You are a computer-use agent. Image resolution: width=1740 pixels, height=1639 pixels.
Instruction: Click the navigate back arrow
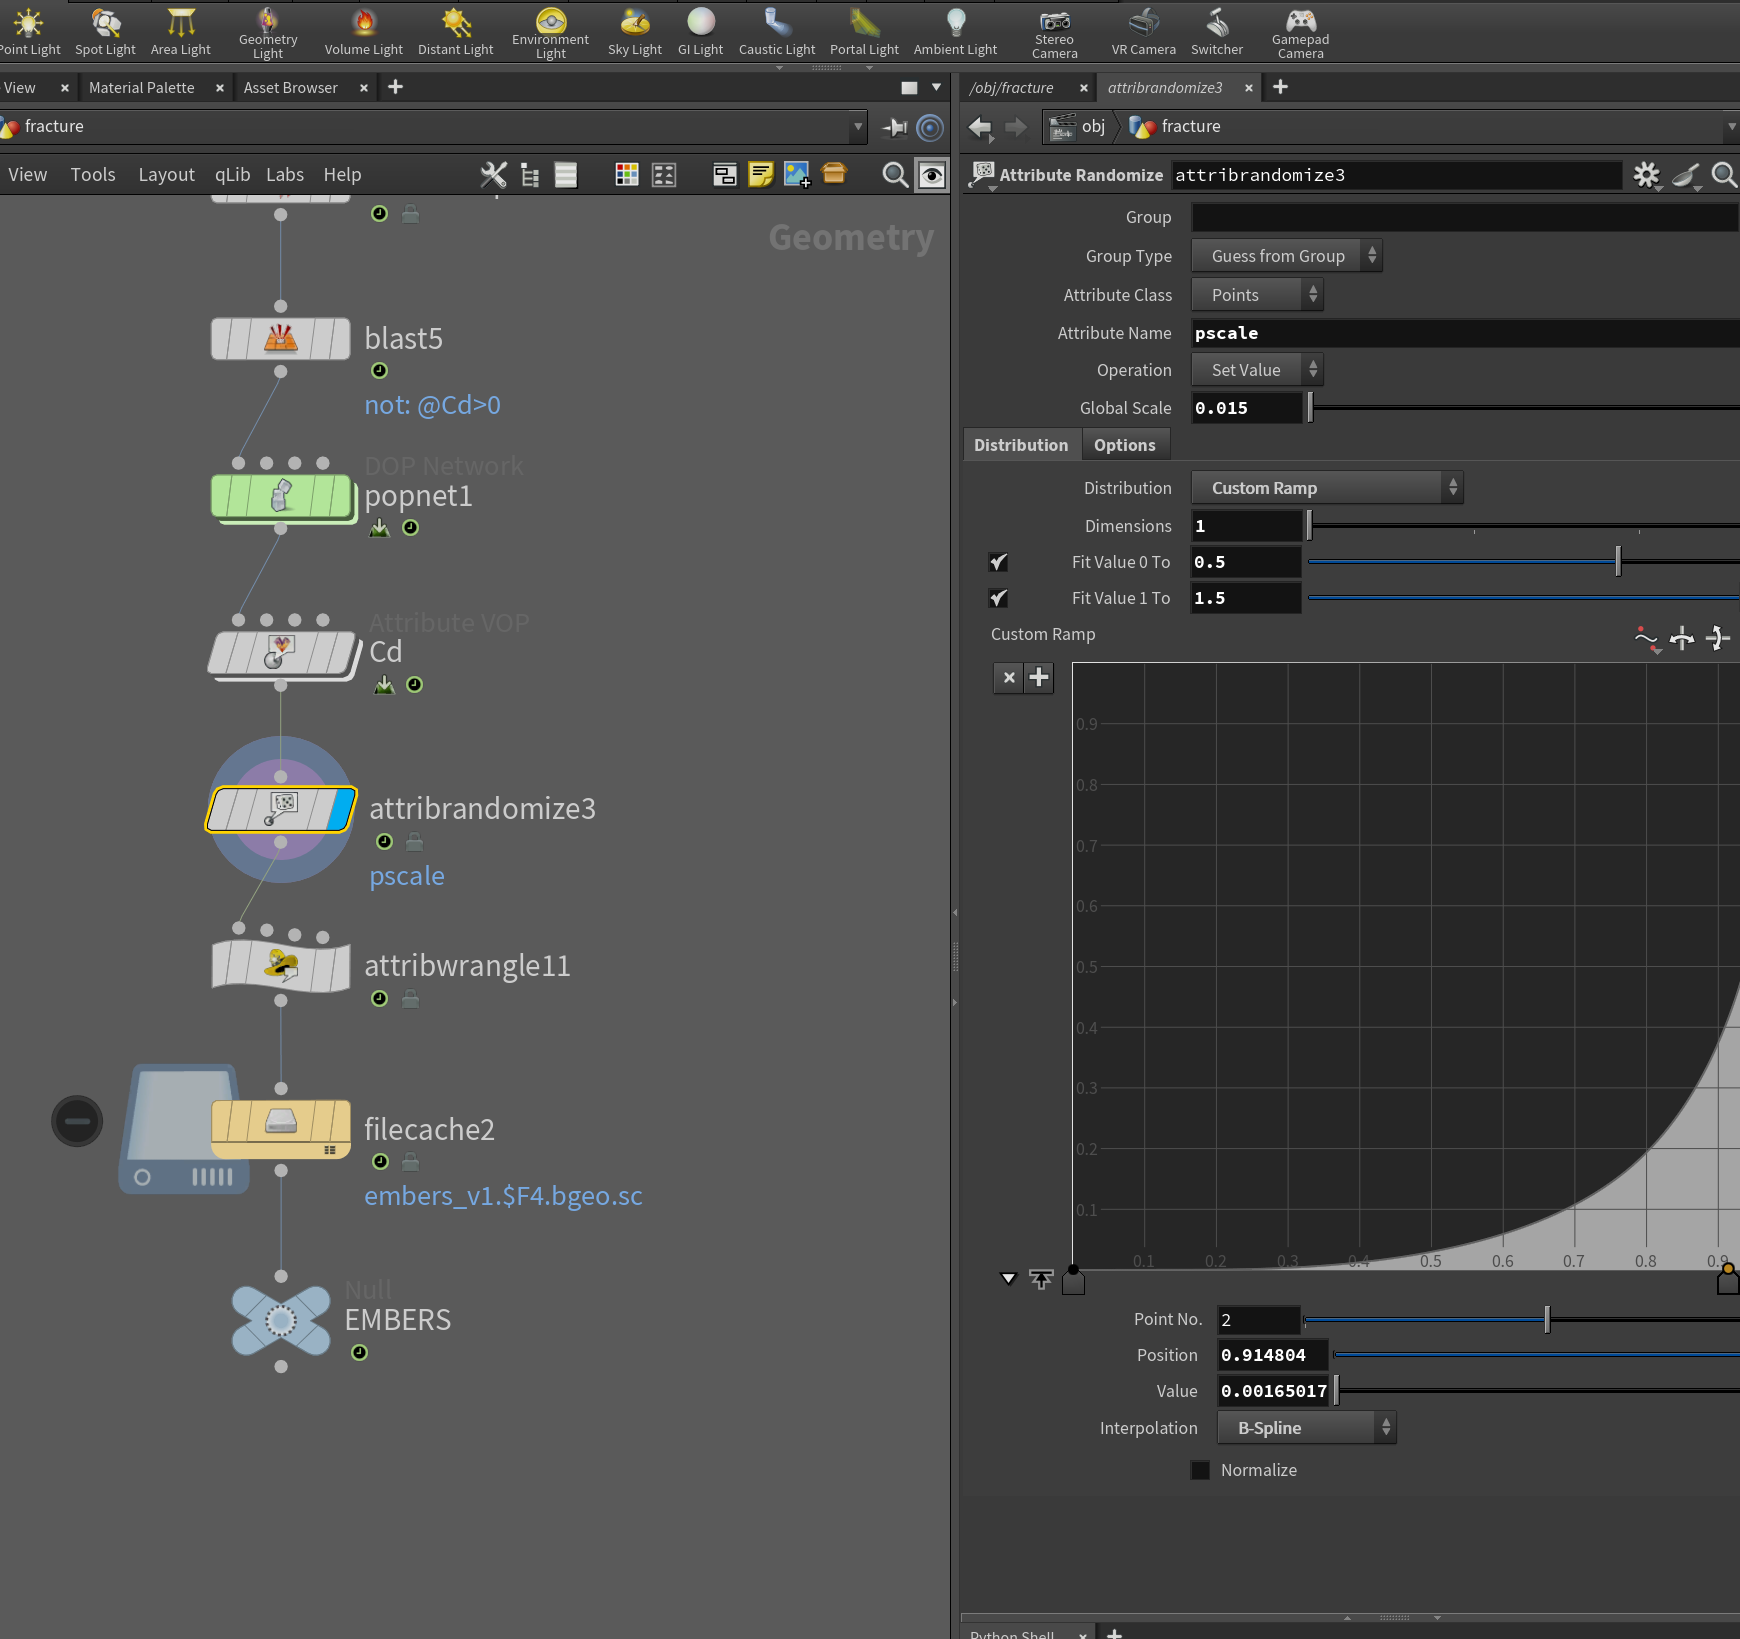(x=980, y=127)
